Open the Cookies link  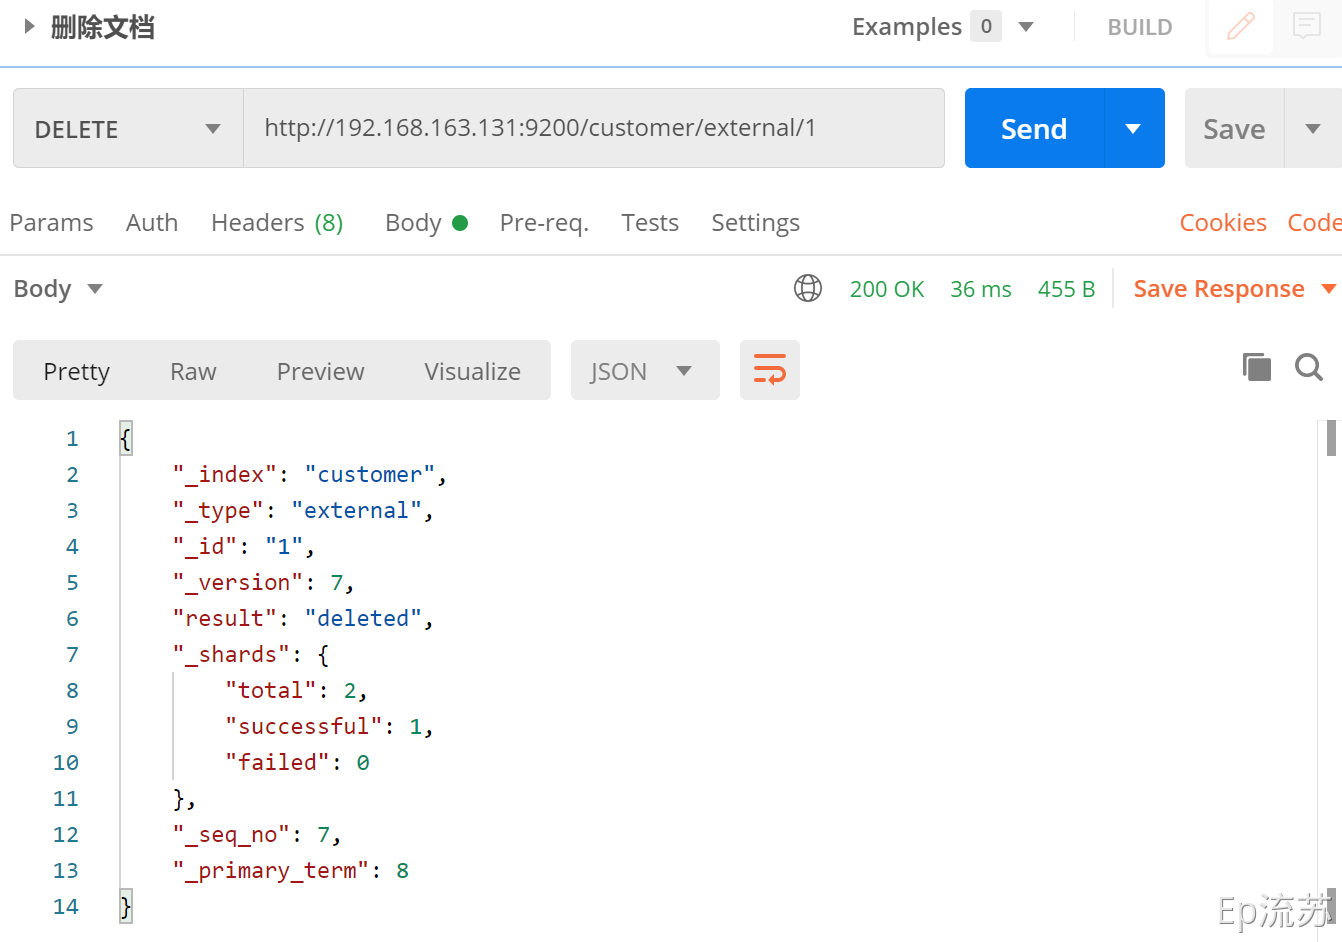[1222, 223]
